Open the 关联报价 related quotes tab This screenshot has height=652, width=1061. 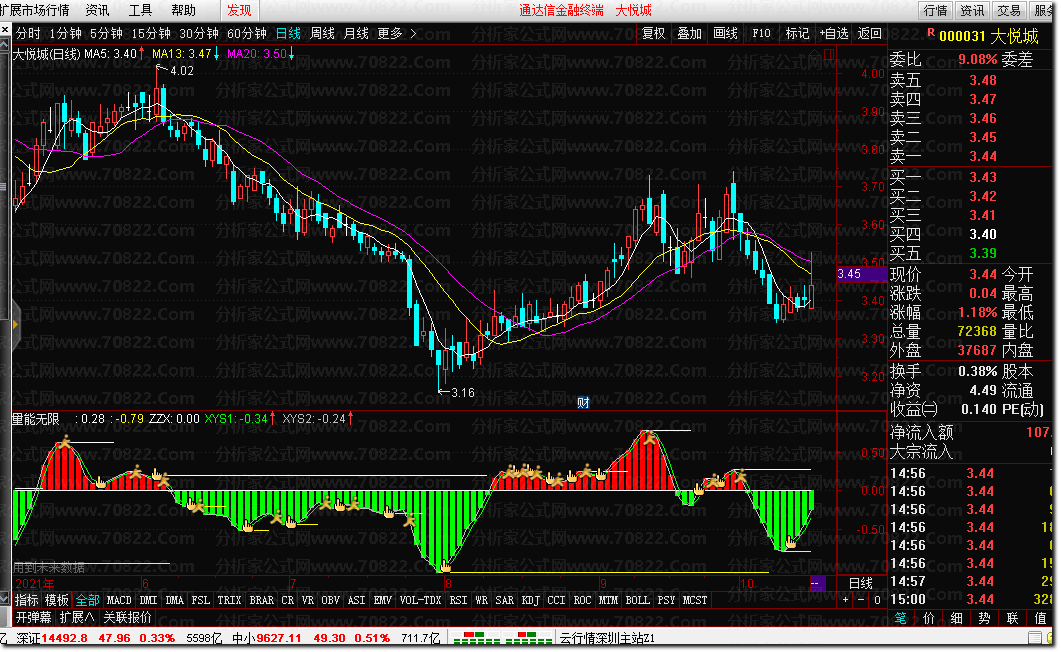point(127,618)
